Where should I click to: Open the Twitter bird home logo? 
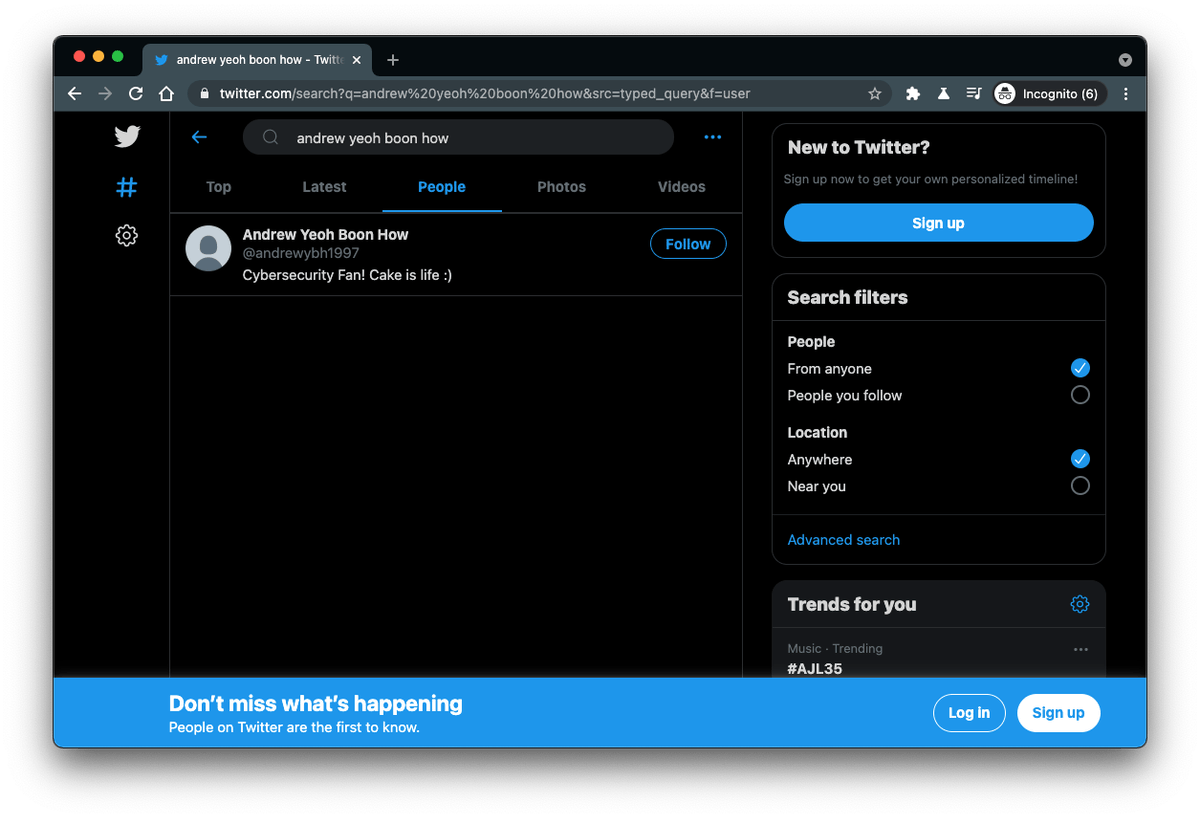point(127,136)
